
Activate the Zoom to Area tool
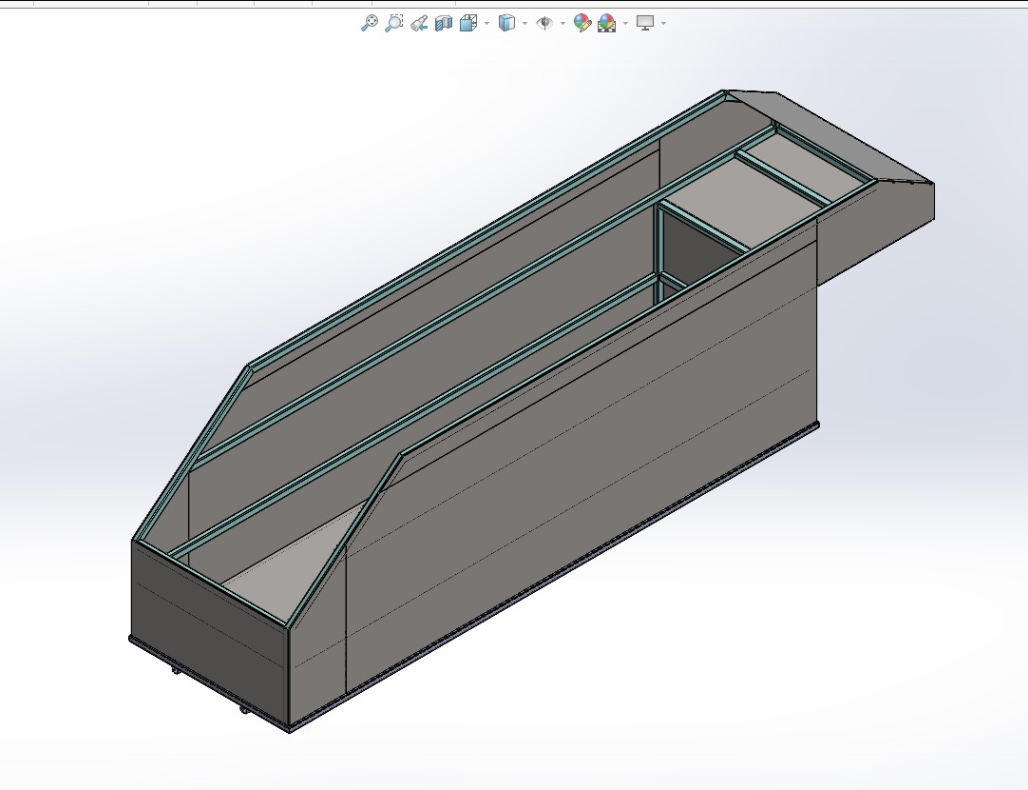(x=394, y=23)
